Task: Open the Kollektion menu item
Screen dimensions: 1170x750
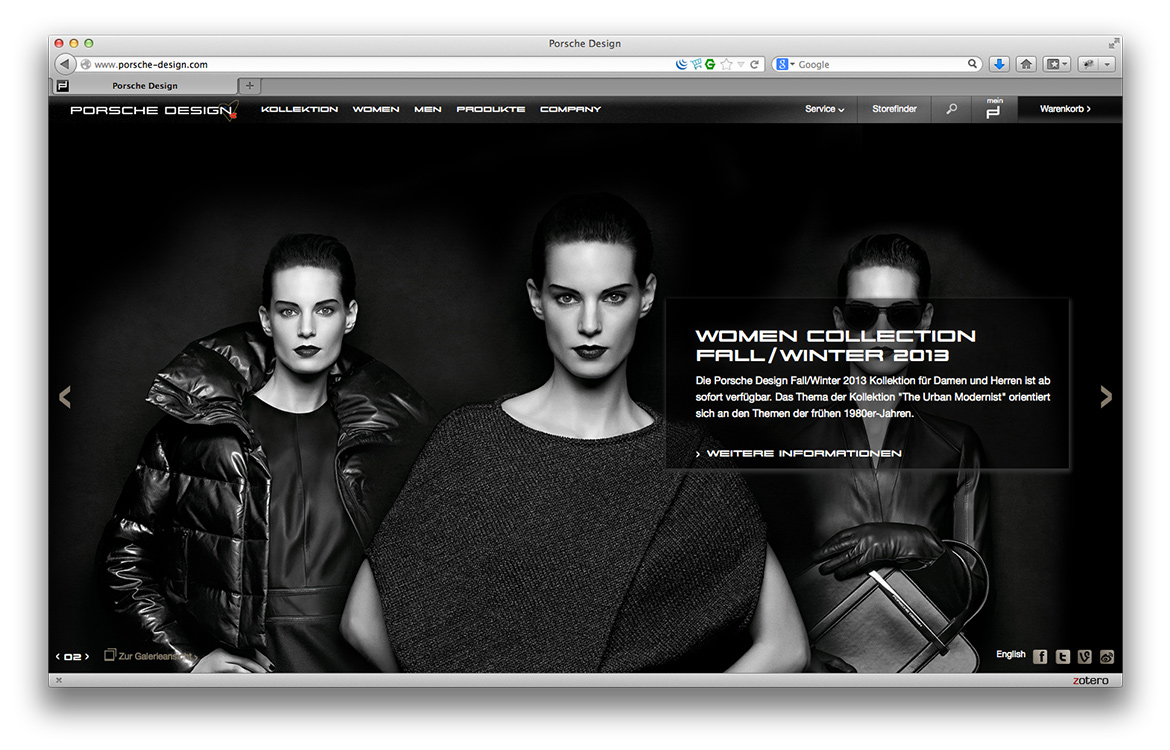Action: pos(299,109)
